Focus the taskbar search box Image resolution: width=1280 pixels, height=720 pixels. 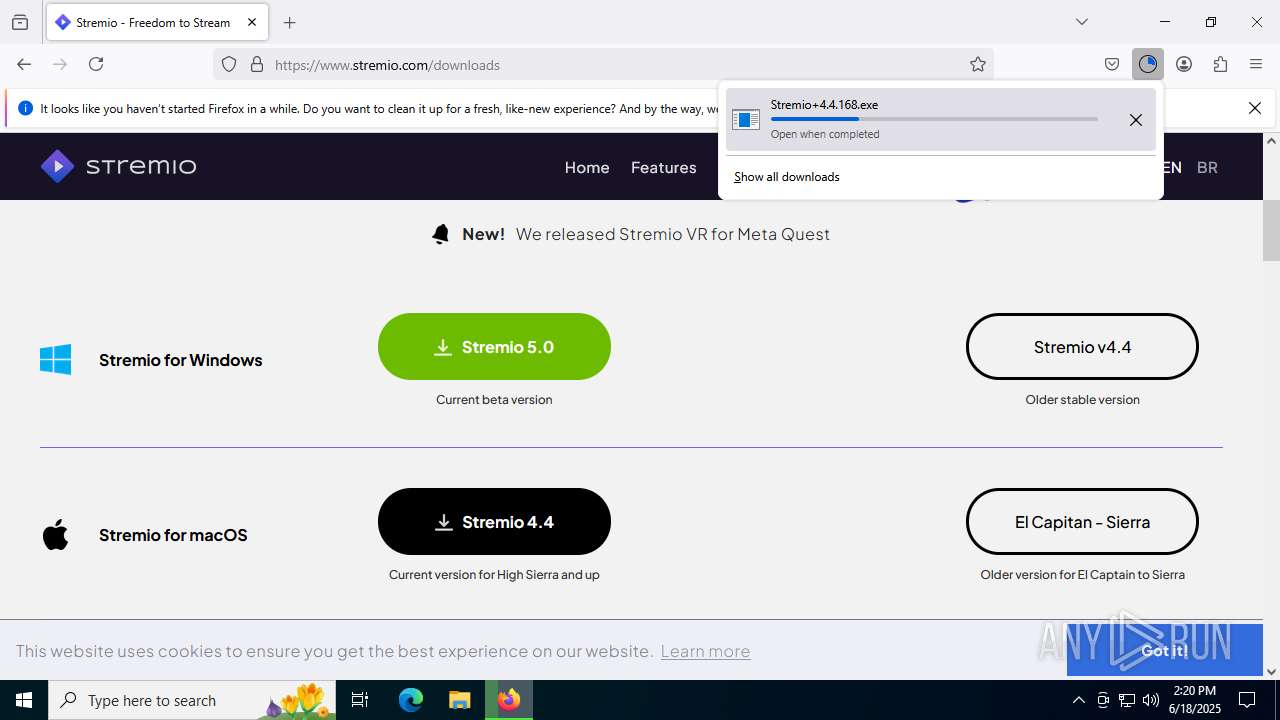click(x=192, y=700)
